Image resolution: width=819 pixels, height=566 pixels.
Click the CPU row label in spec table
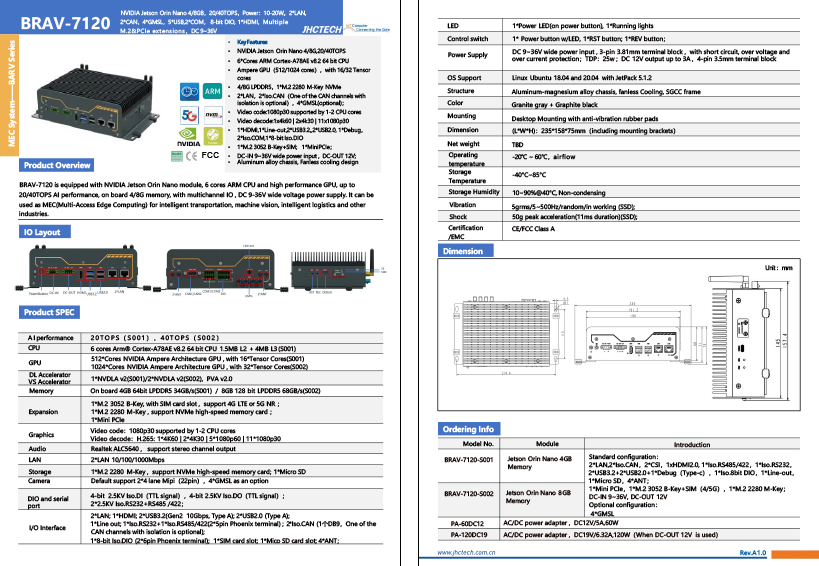34,348
